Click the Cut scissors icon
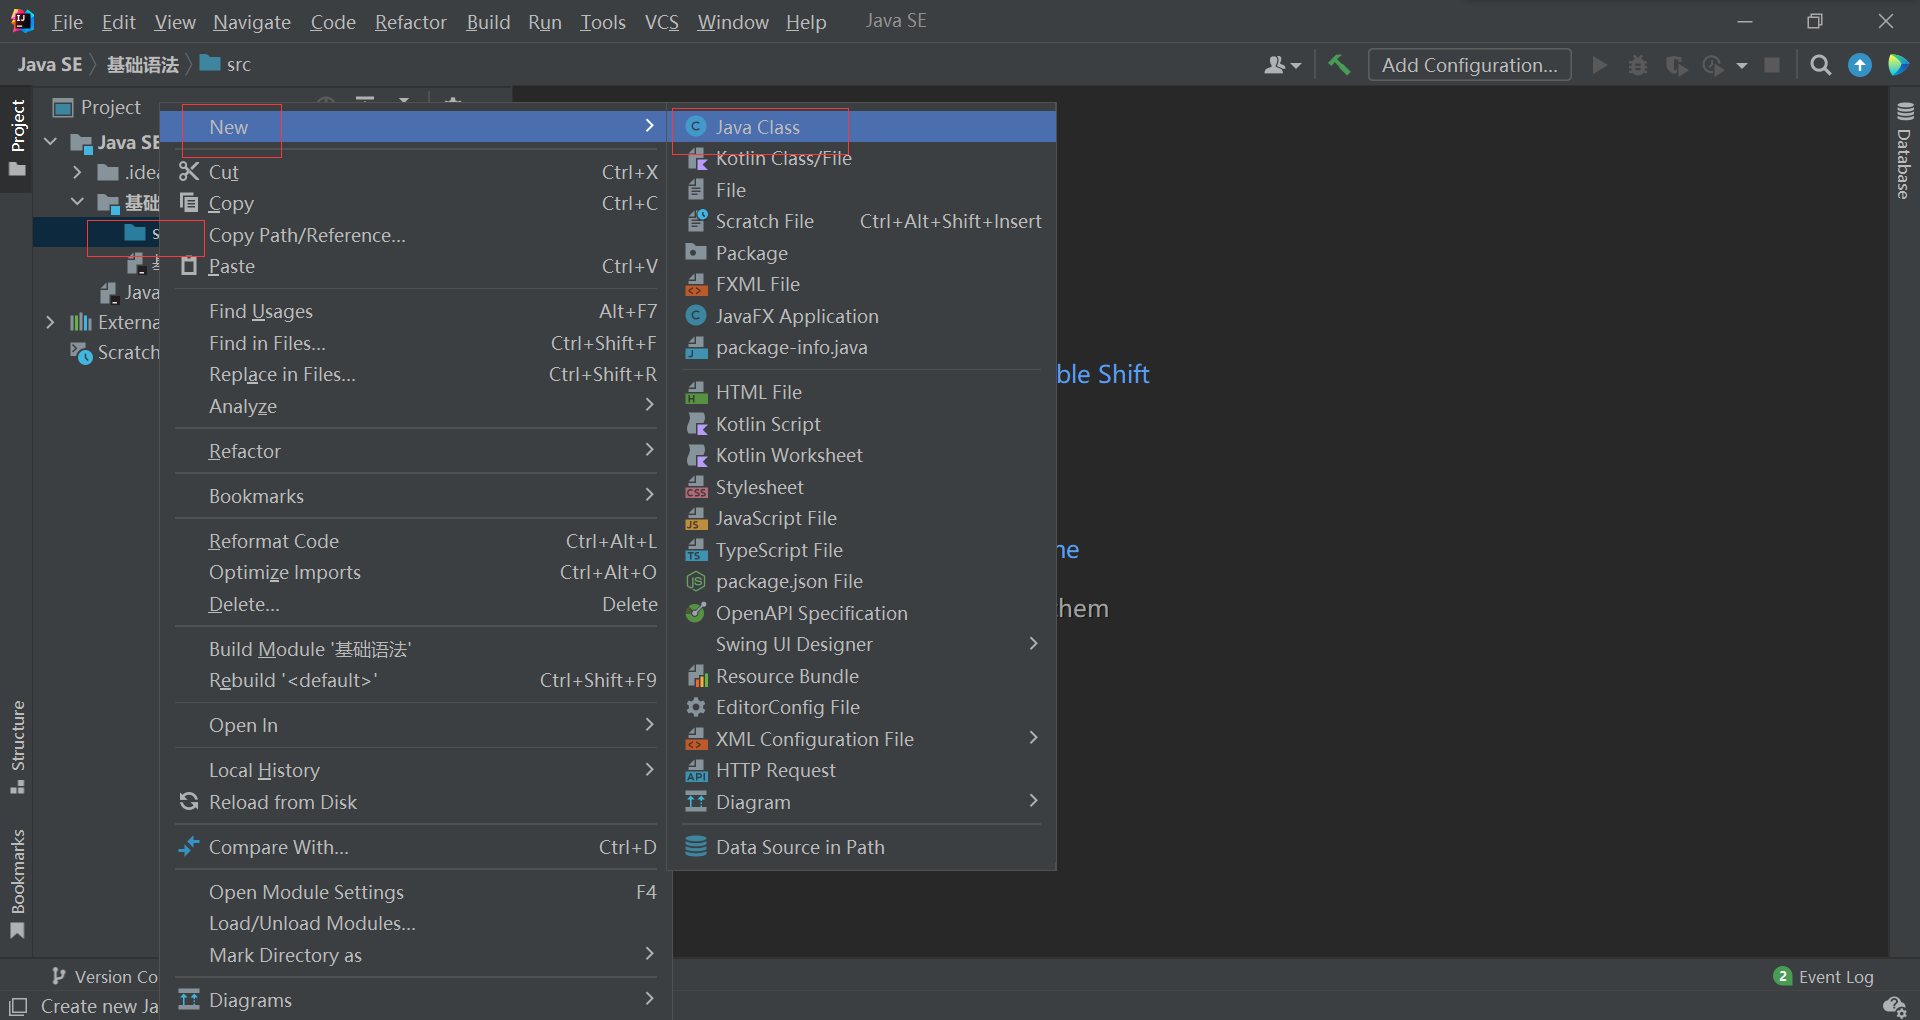 (189, 172)
